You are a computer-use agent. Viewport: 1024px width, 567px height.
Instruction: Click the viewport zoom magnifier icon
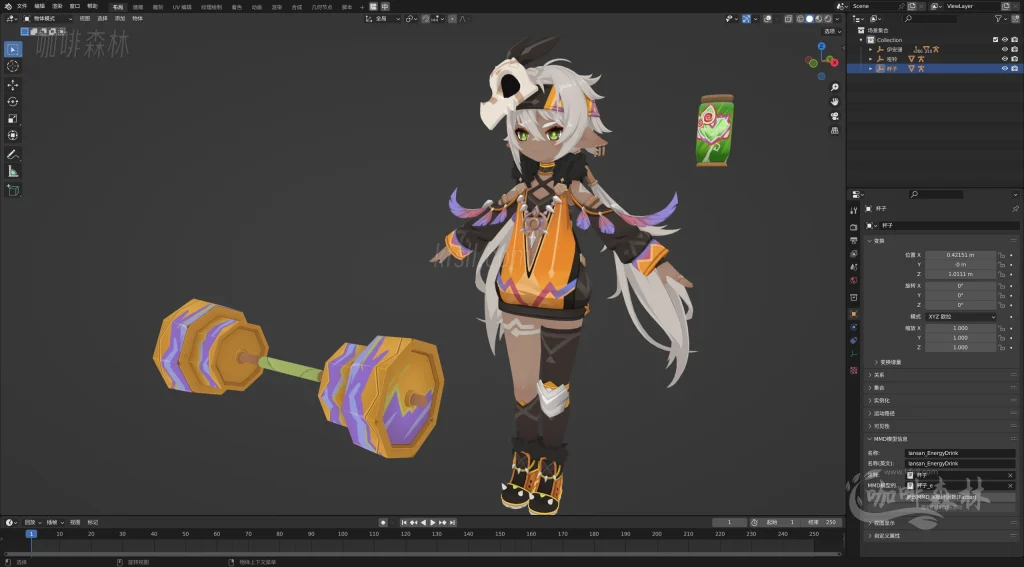[835, 87]
